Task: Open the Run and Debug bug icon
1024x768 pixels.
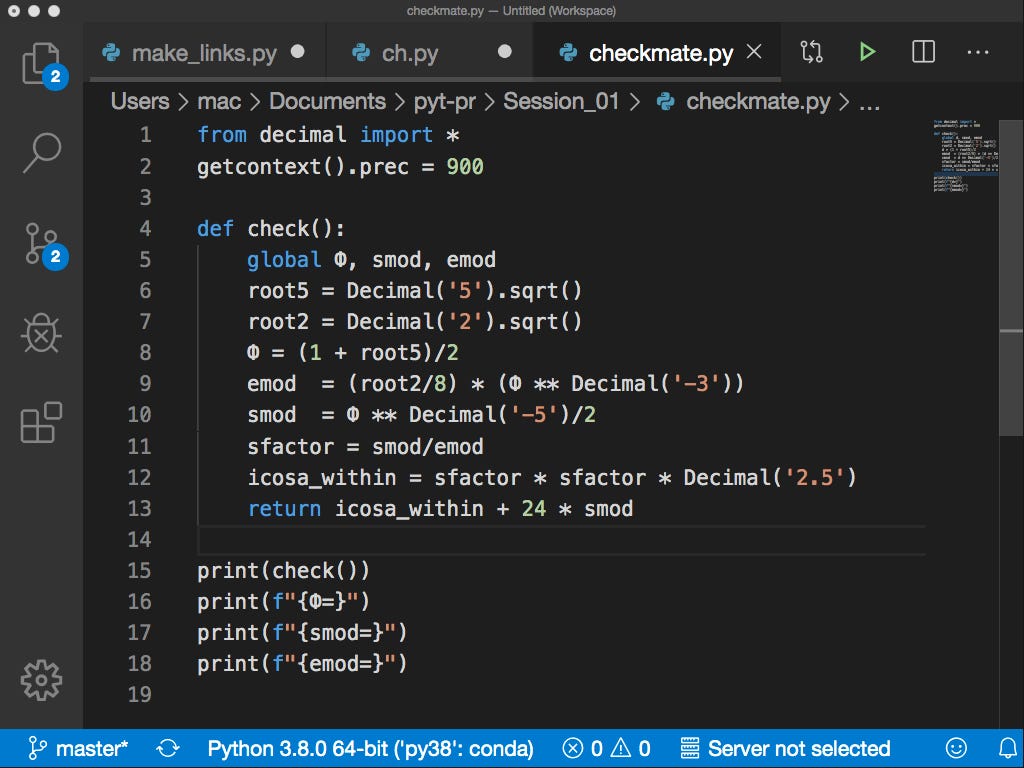Action: [x=41, y=333]
